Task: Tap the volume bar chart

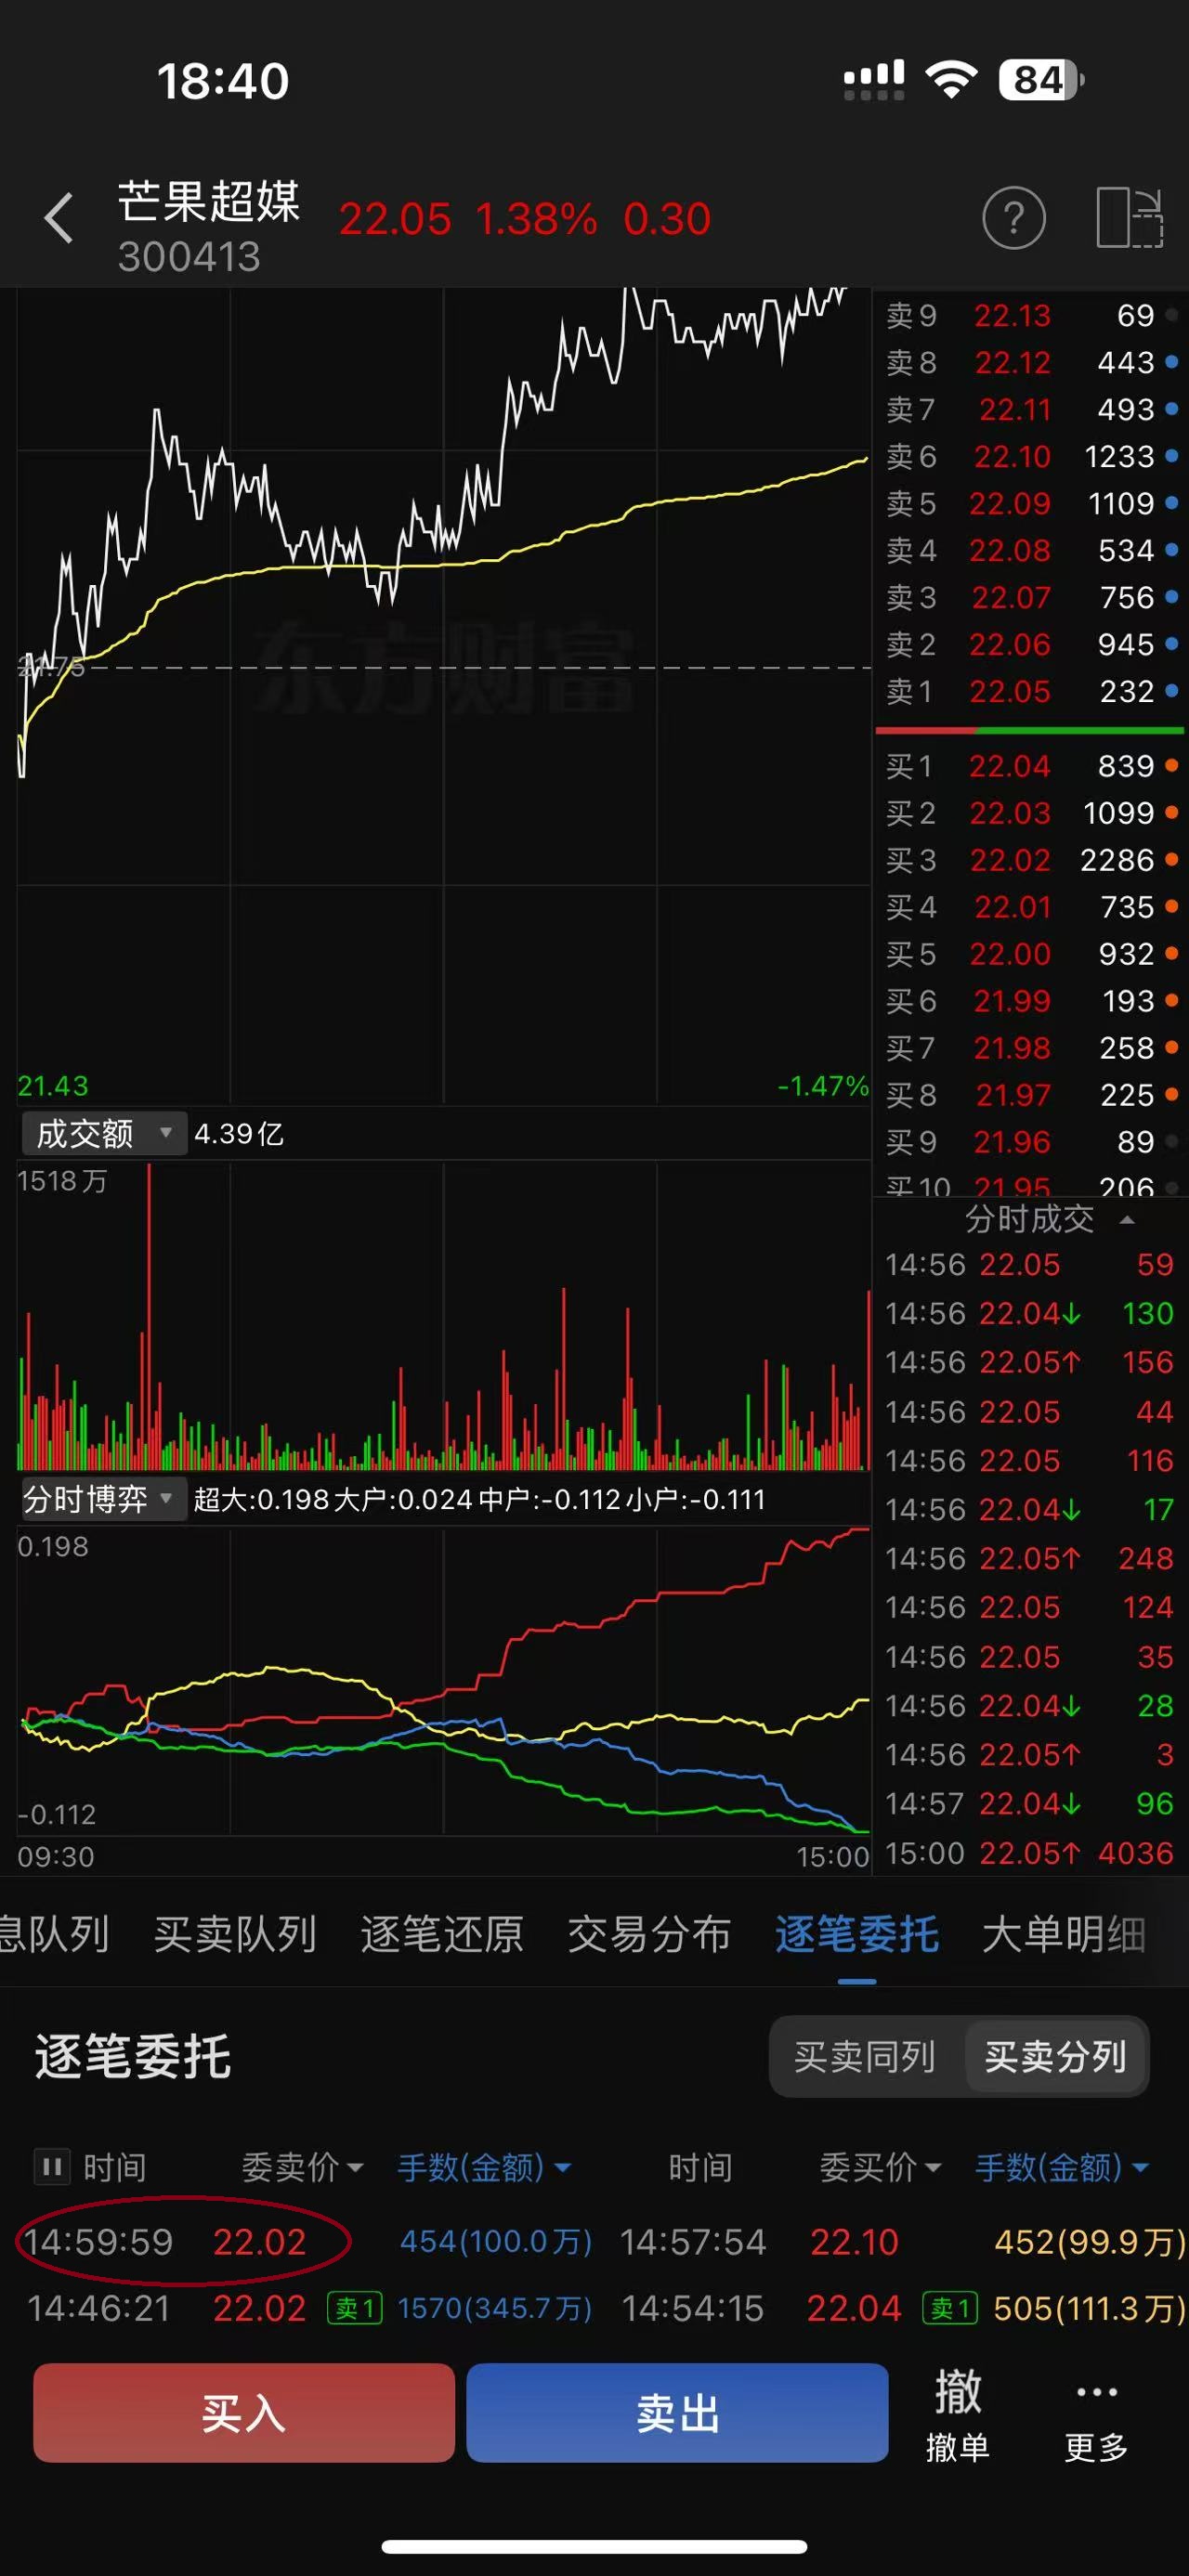Action: tap(444, 1315)
